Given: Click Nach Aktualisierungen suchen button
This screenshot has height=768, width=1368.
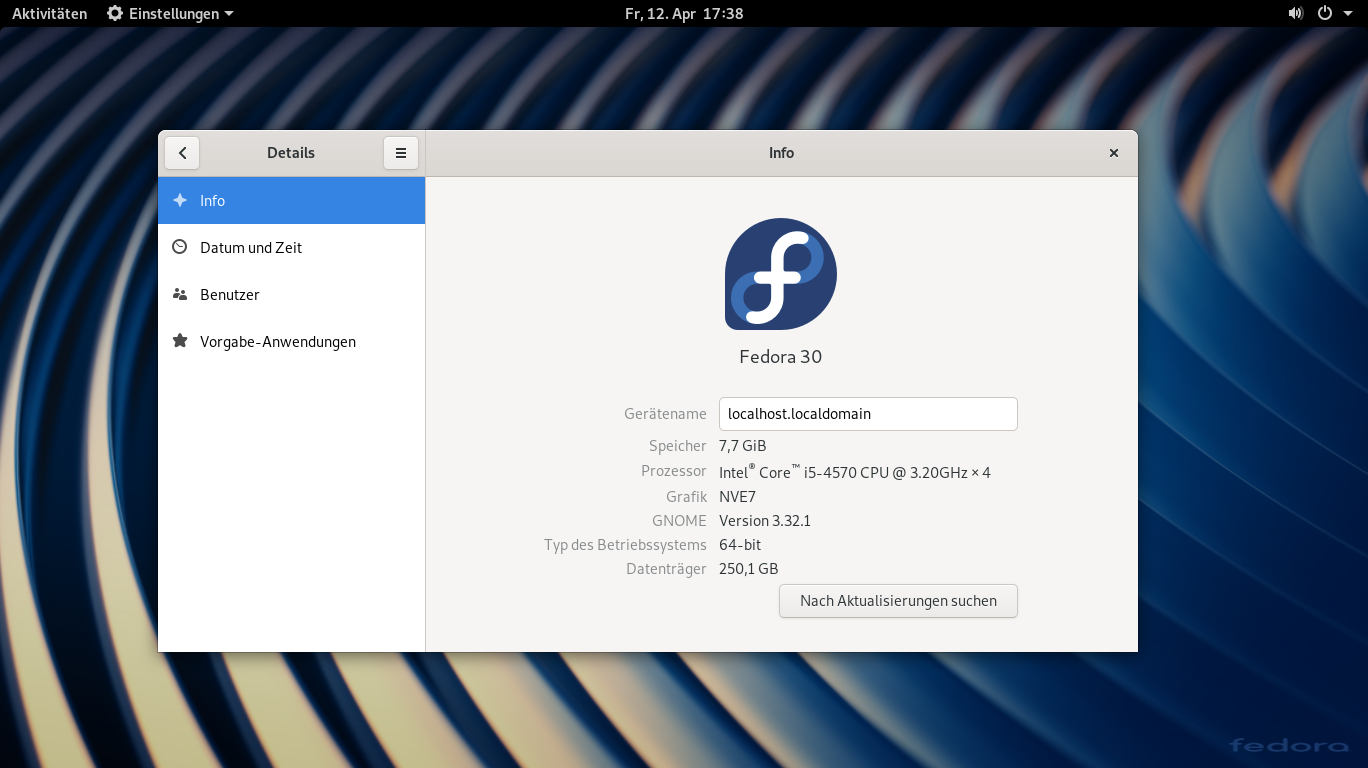Looking at the screenshot, I should [898, 601].
